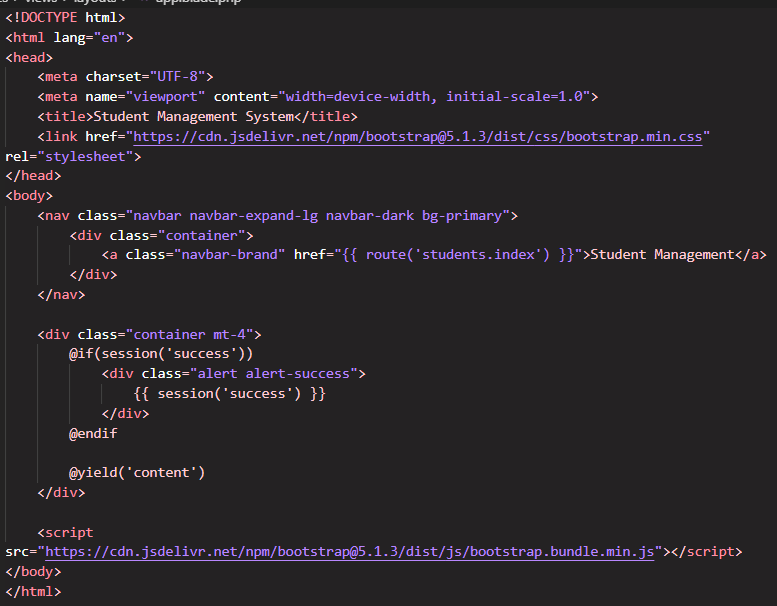Click the opening <body> tag
The height and width of the screenshot is (606, 777).
coord(29,196)
